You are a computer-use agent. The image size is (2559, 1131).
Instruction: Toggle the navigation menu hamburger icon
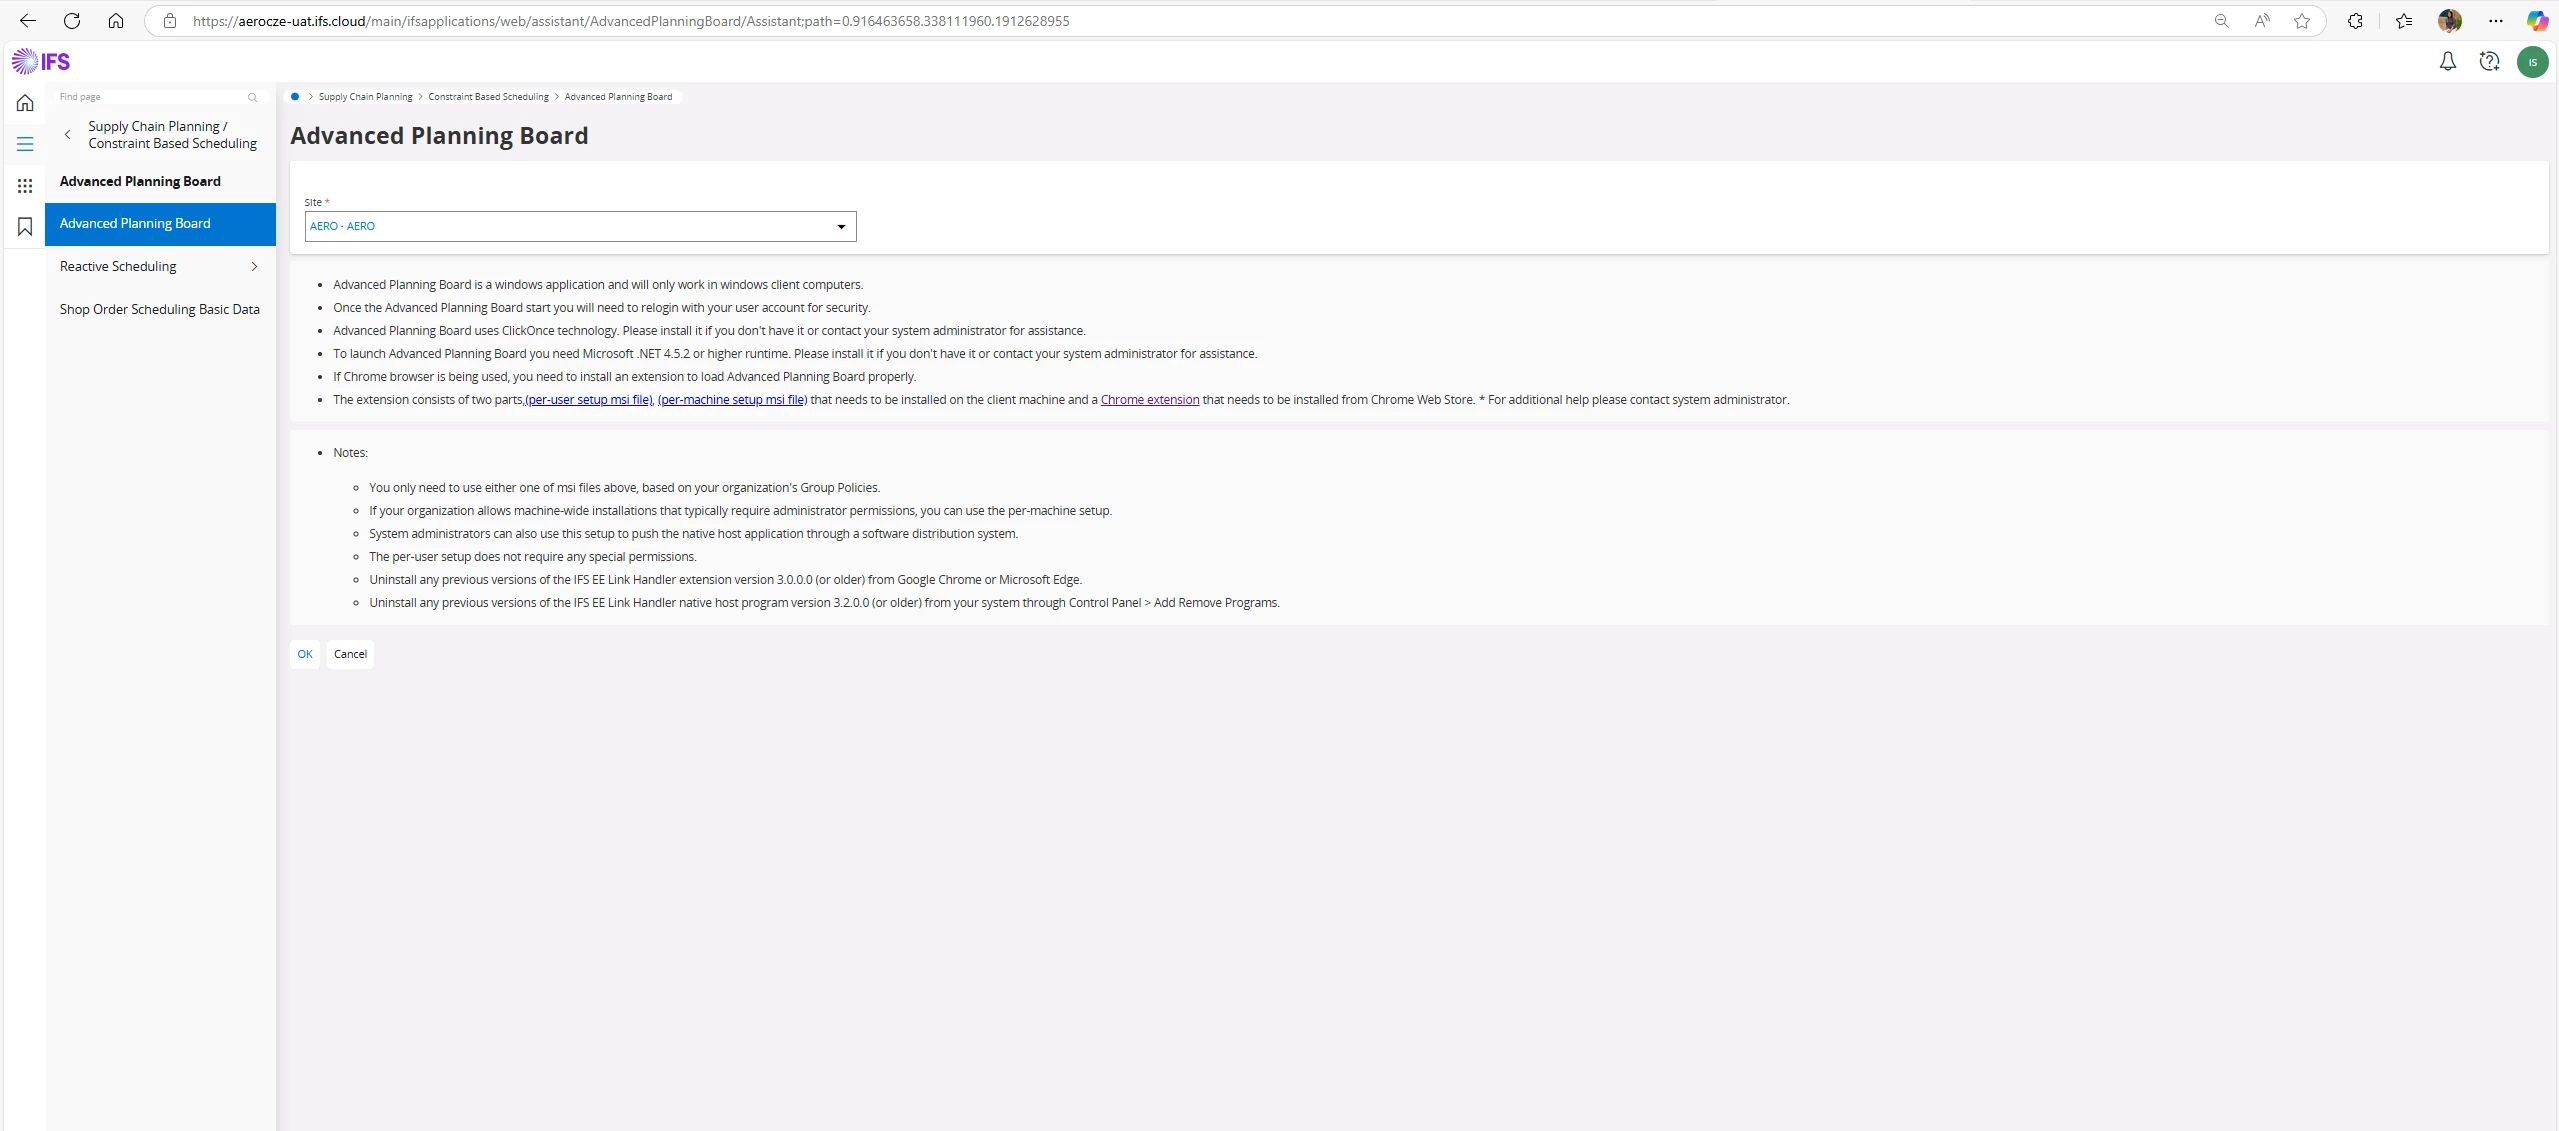coord(25,144)
